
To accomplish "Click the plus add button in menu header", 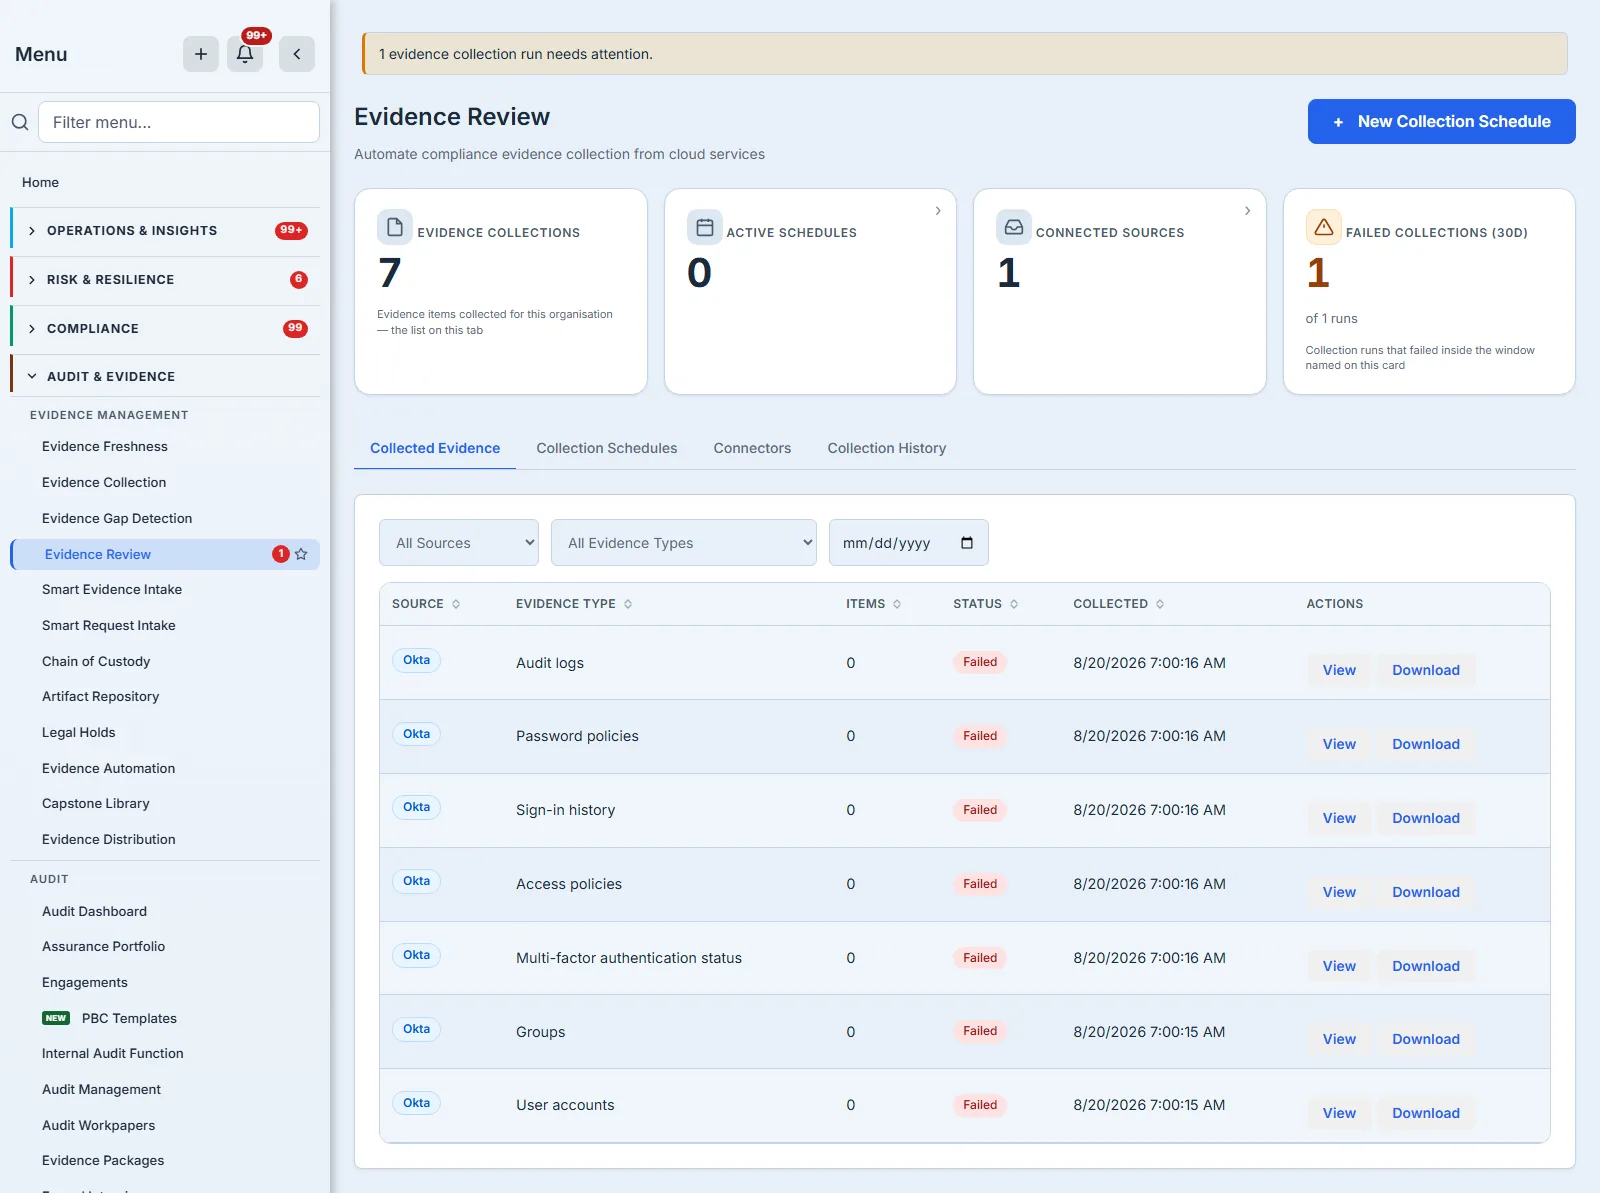I will (201, 54).
